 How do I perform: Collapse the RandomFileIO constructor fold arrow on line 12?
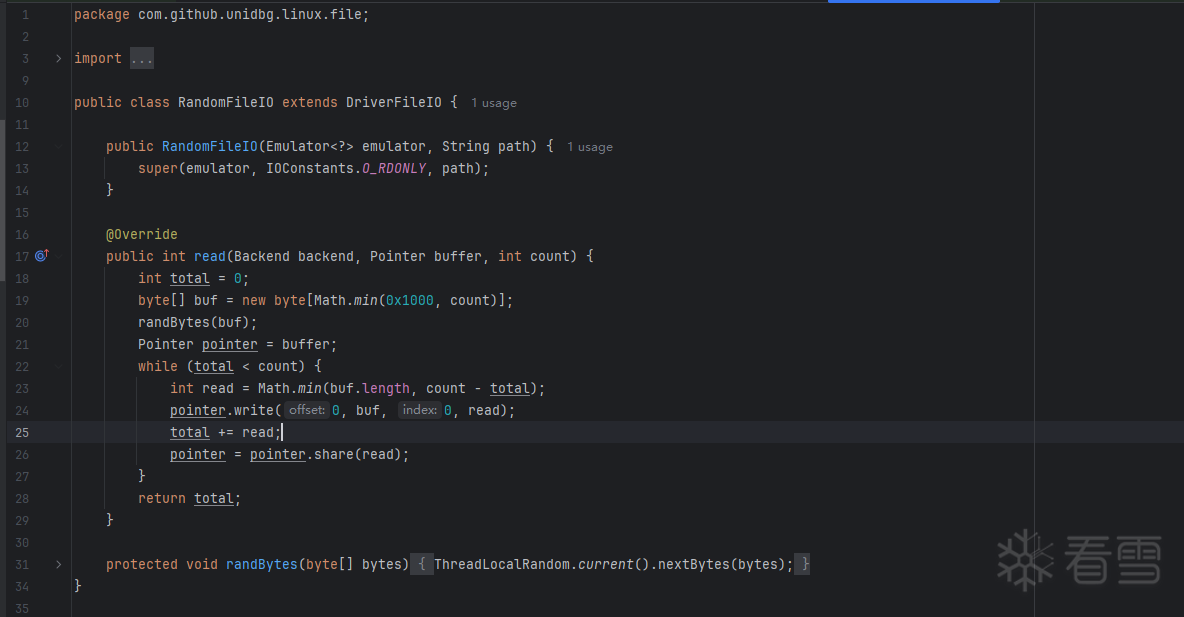[x=59, y=147]
